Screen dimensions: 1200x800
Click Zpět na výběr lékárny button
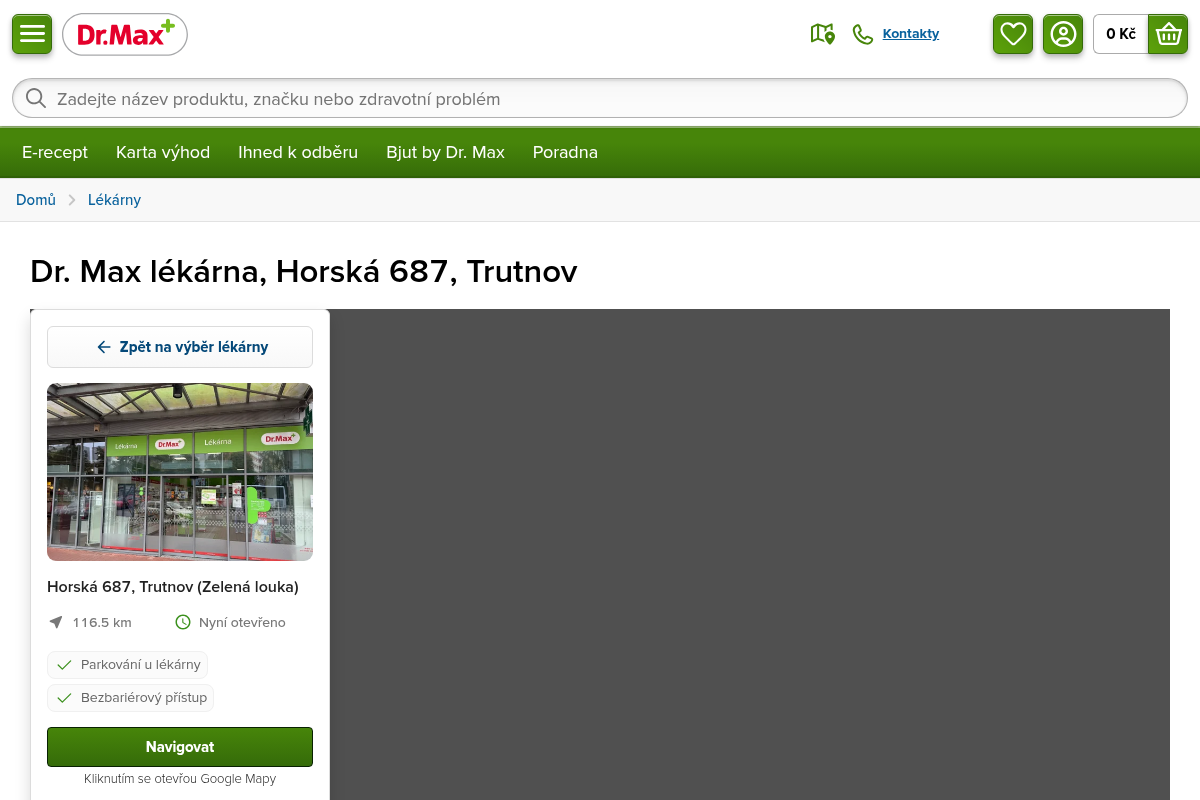(180, 347)
